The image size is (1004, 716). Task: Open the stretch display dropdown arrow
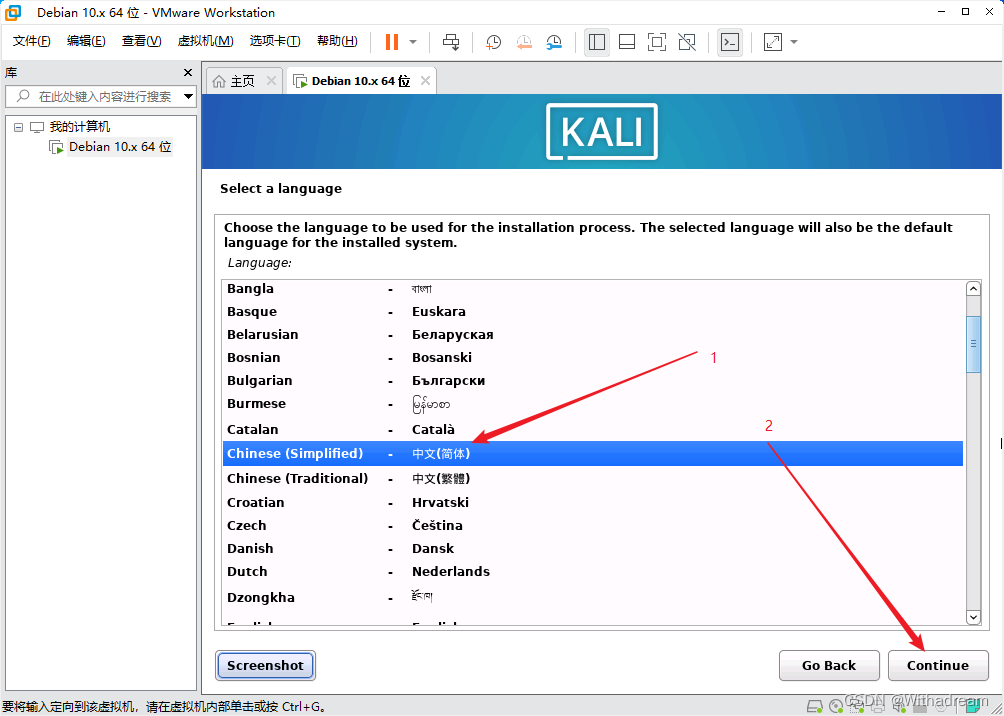[794, 42]
